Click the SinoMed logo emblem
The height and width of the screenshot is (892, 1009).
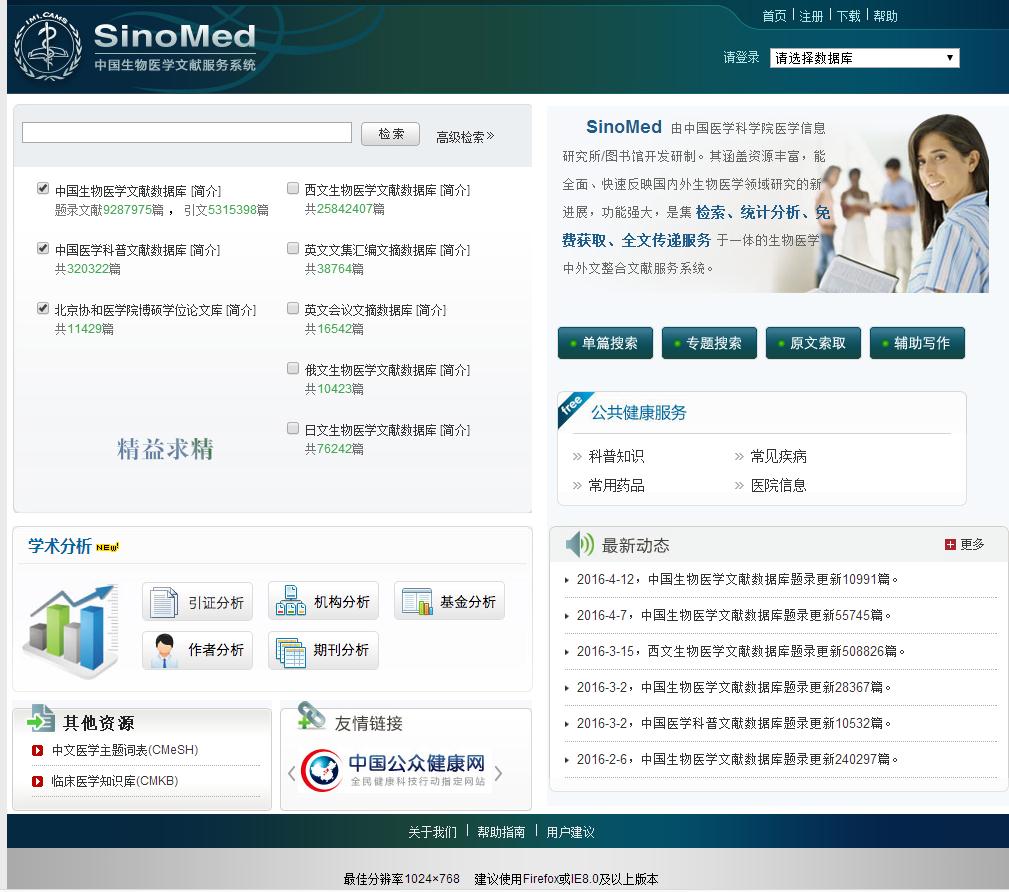coord(47,49)
